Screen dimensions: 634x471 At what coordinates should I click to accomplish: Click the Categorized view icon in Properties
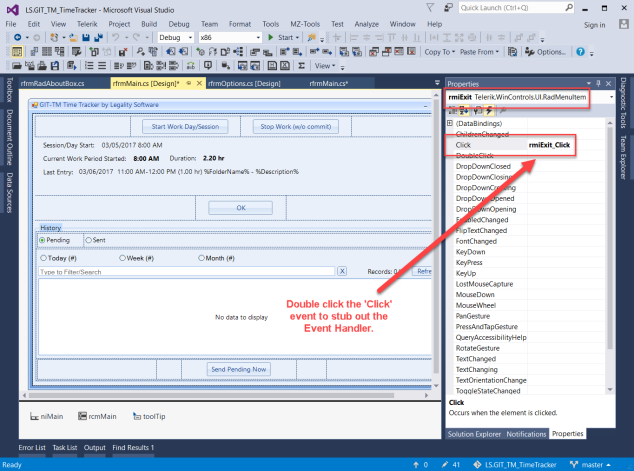[x=453, y=110]
